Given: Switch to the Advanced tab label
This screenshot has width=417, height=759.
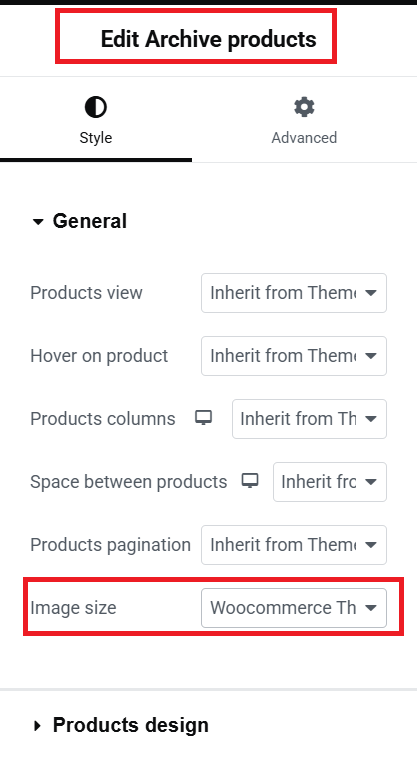Looking at the screenshot, I should (304, 137).
